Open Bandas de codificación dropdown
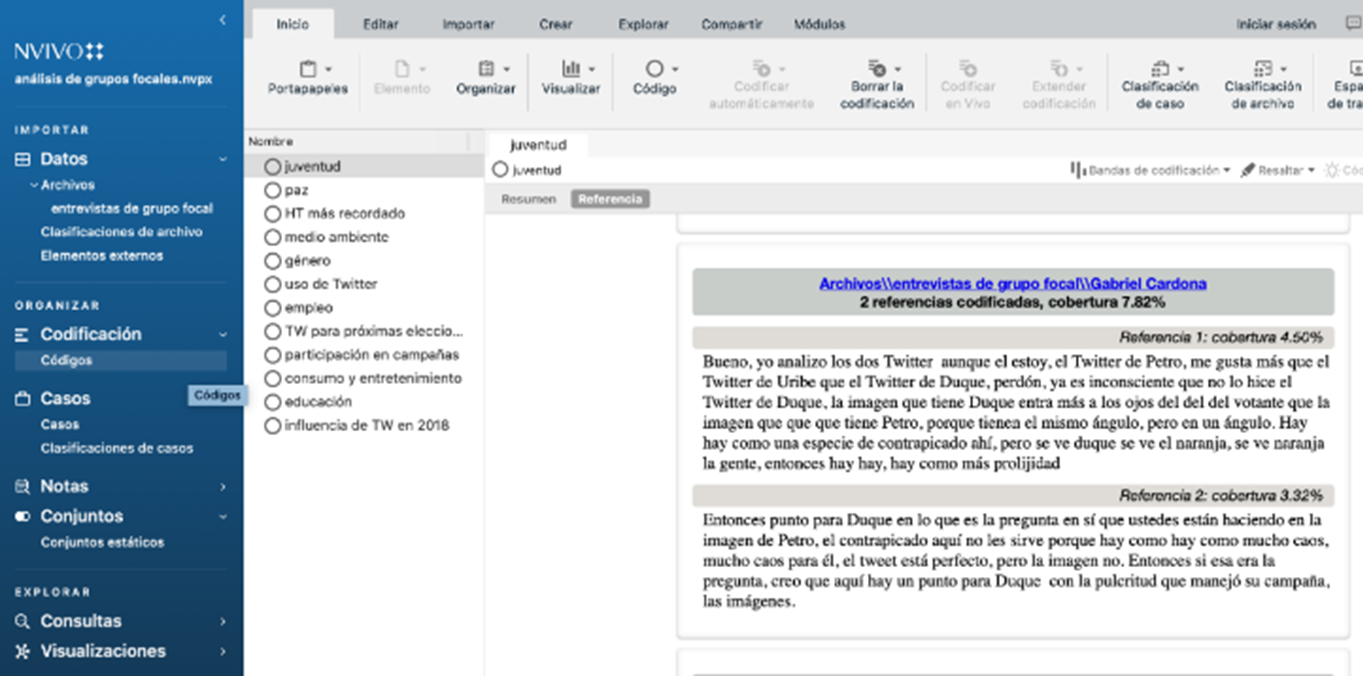Image resolution: width=1363 pixels, height=676 pixels. coord(1152,171)
